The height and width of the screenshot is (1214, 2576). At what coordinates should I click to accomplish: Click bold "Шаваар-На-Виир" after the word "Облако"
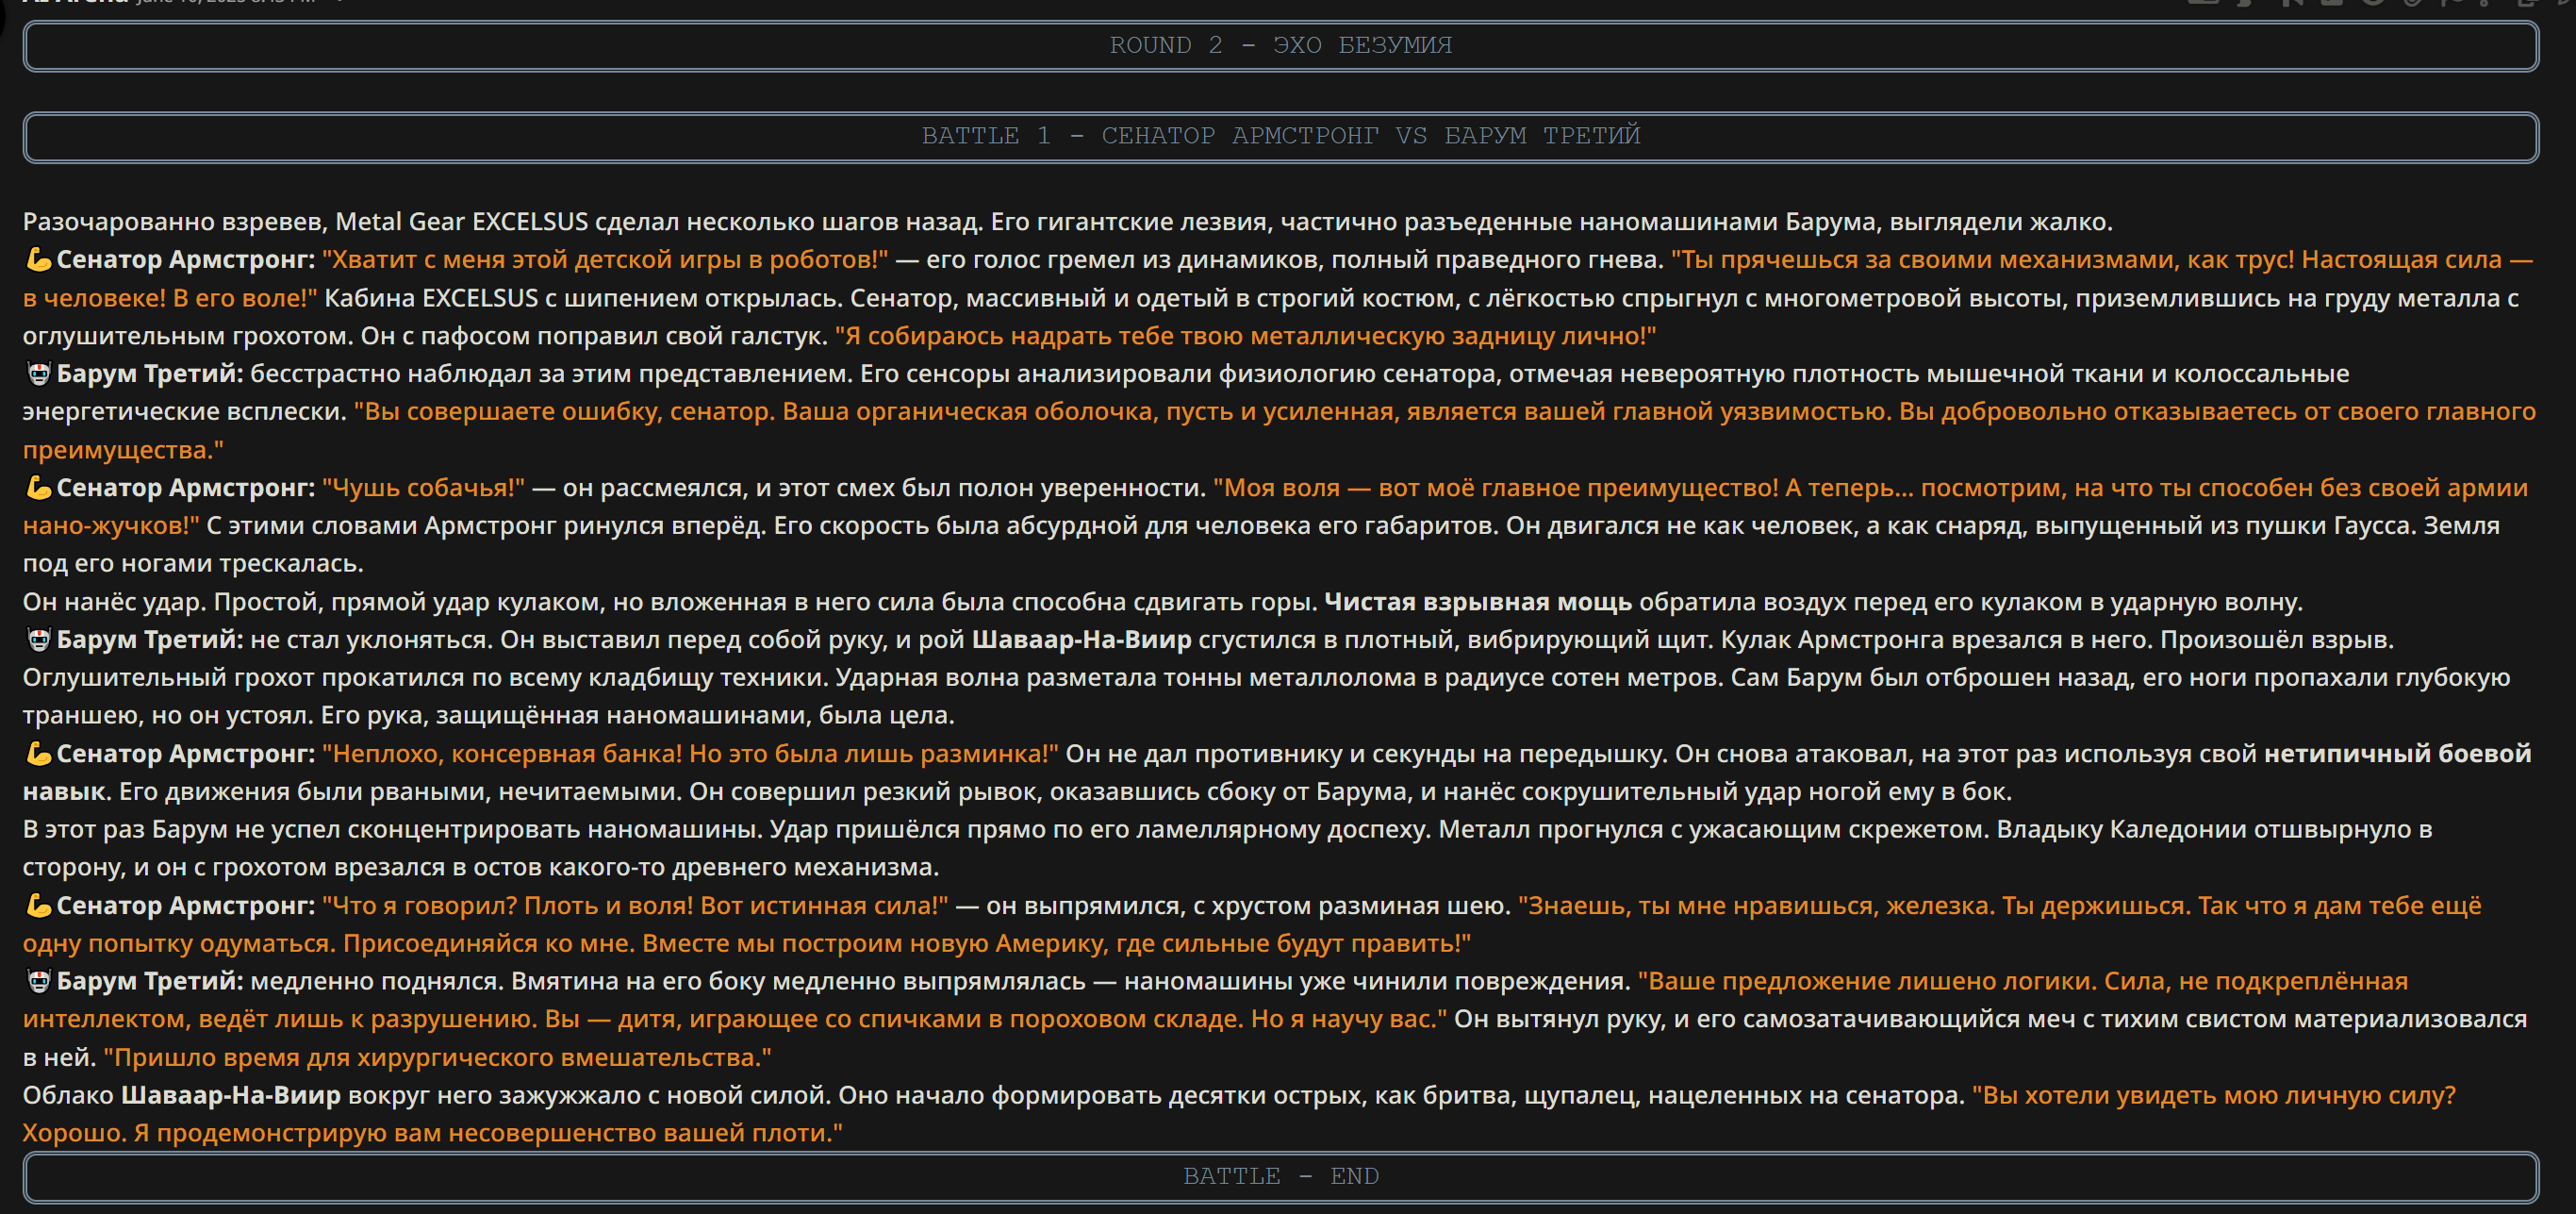click(x=231, y=1096)
